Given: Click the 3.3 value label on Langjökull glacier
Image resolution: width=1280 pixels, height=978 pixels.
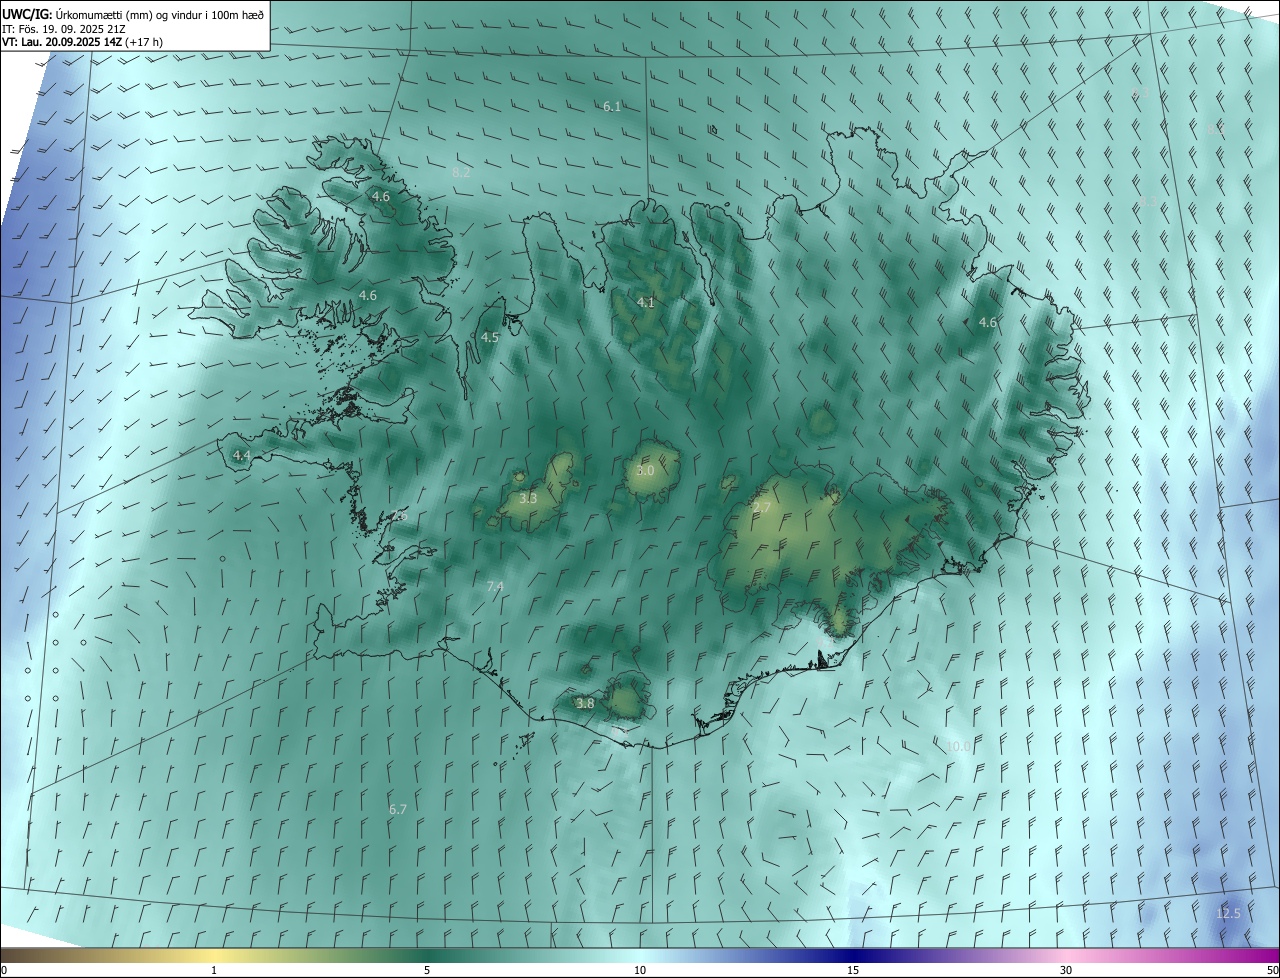Looking at the screenshot, I should tap(528, 498).
